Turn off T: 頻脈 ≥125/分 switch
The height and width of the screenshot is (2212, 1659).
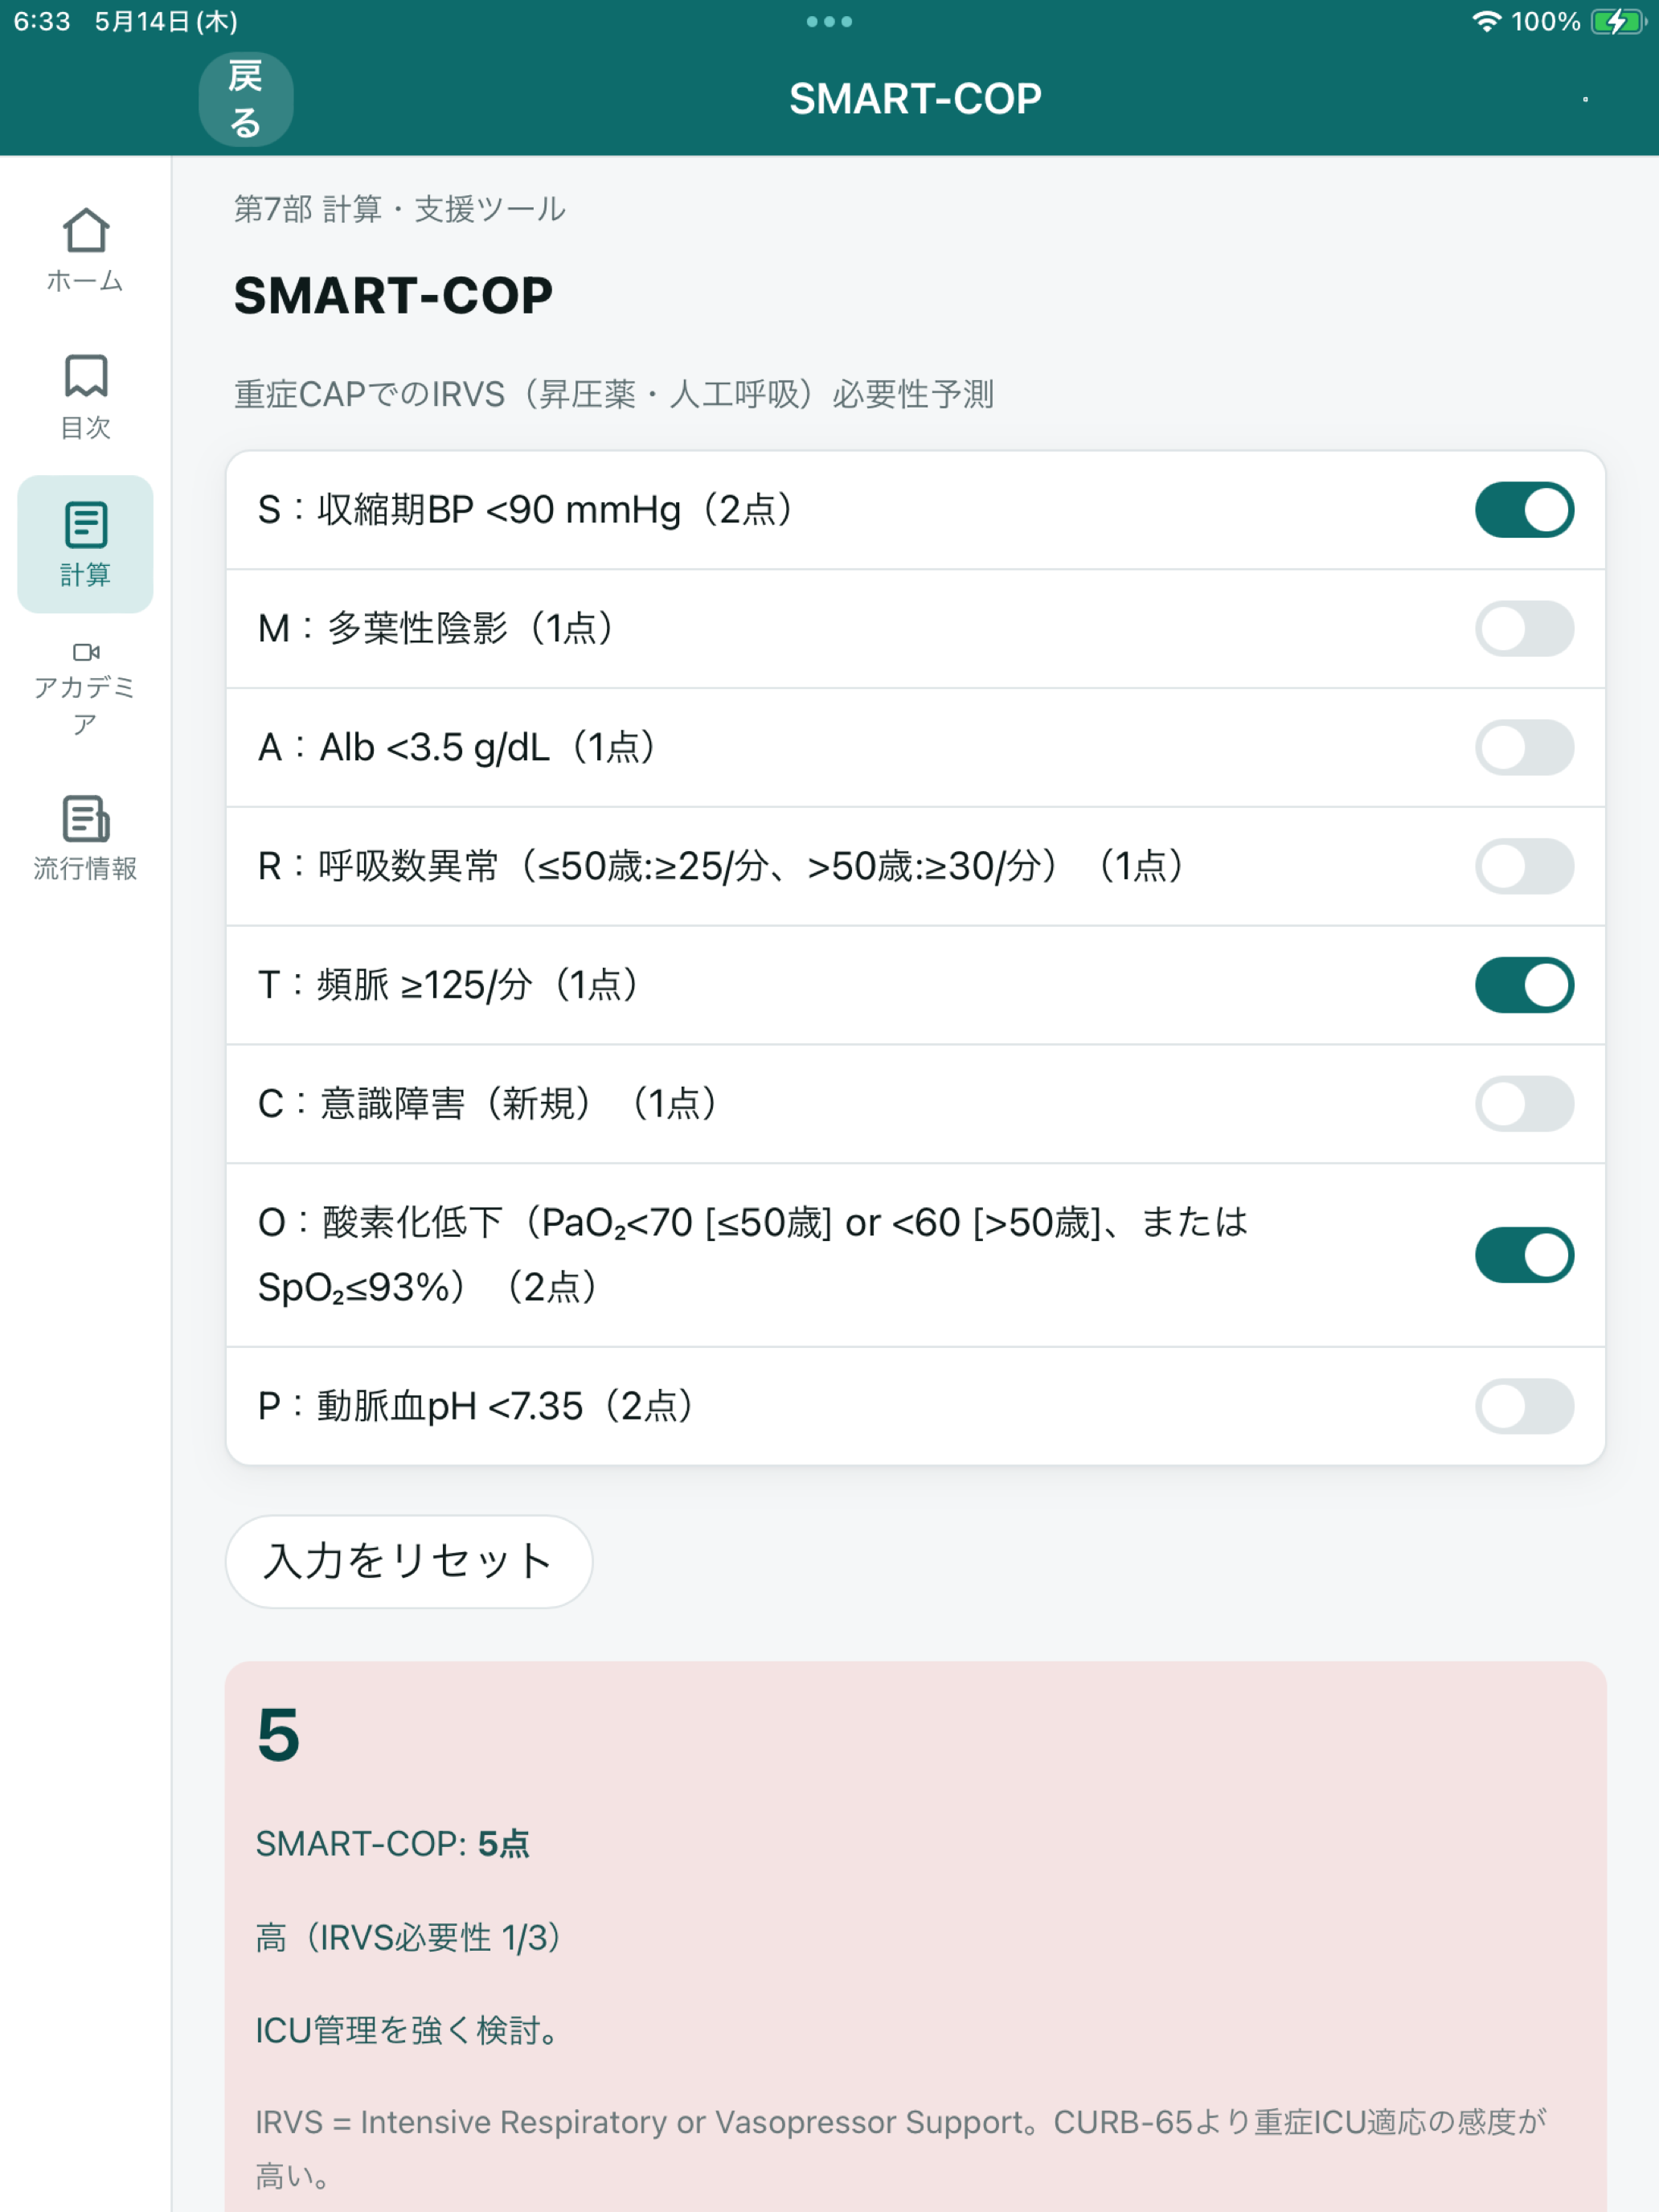[1524, 985]
